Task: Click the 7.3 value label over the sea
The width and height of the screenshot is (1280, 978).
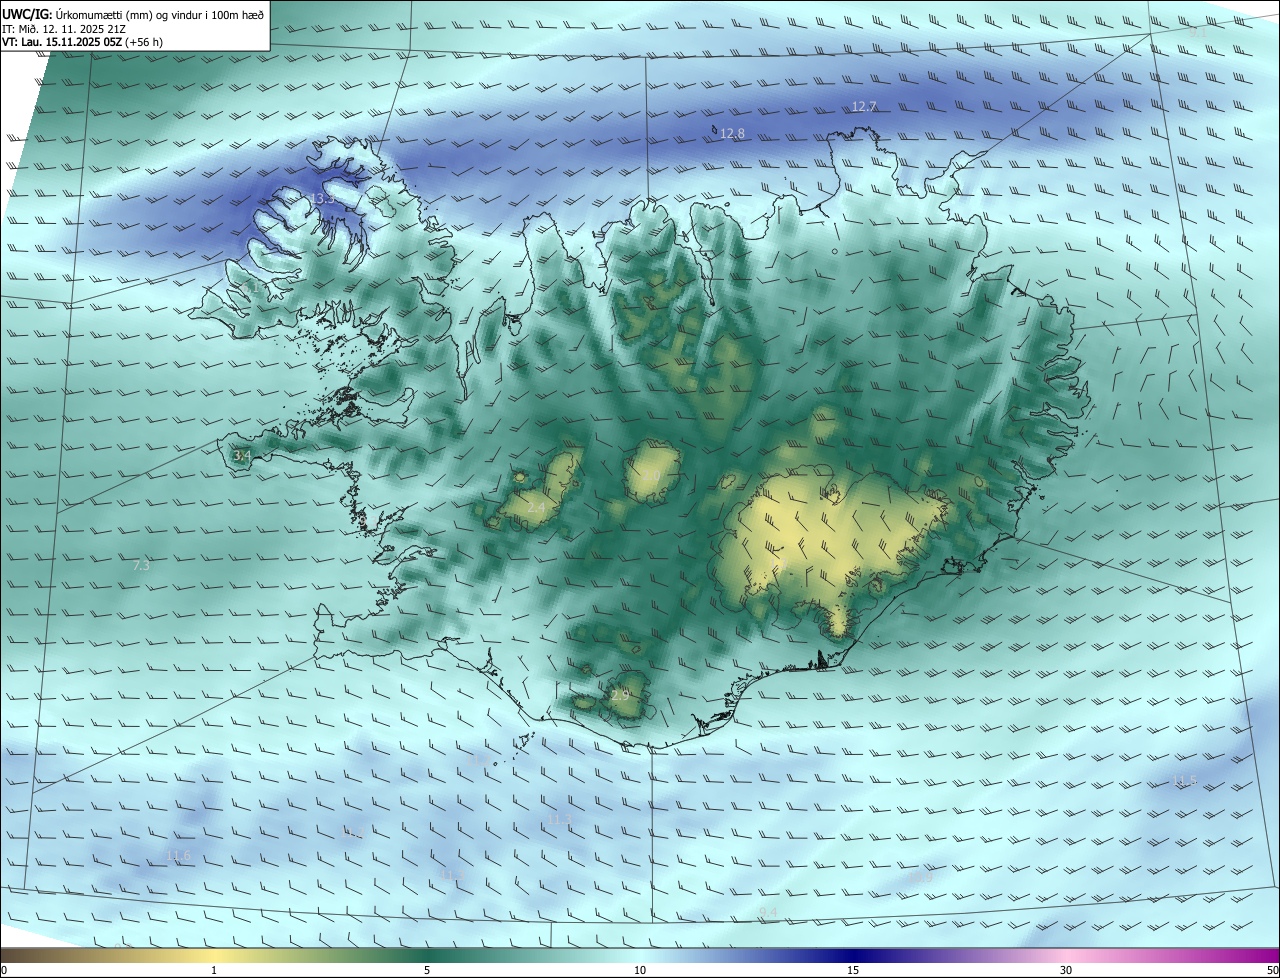Action: pyautogui.click(x=141, y=566)
